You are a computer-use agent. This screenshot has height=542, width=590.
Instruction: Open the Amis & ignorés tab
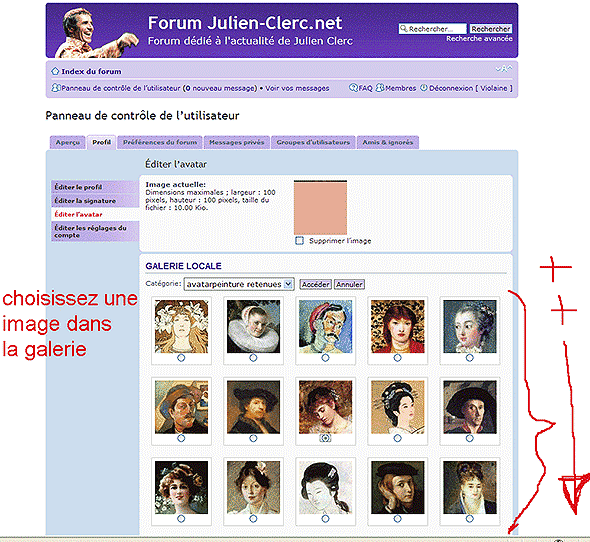[x=388, y=142]
